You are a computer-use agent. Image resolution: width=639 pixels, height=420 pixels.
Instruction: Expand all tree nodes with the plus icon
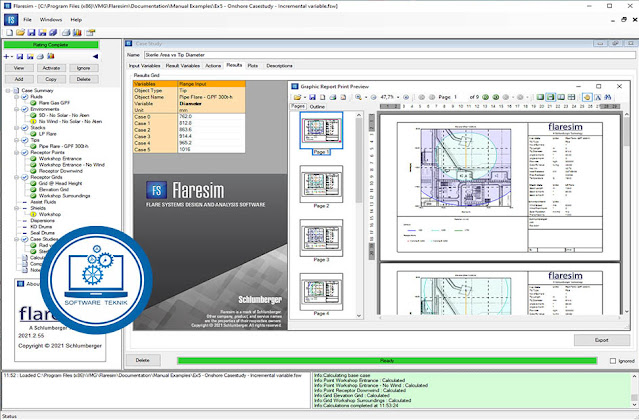pos(6,57)
